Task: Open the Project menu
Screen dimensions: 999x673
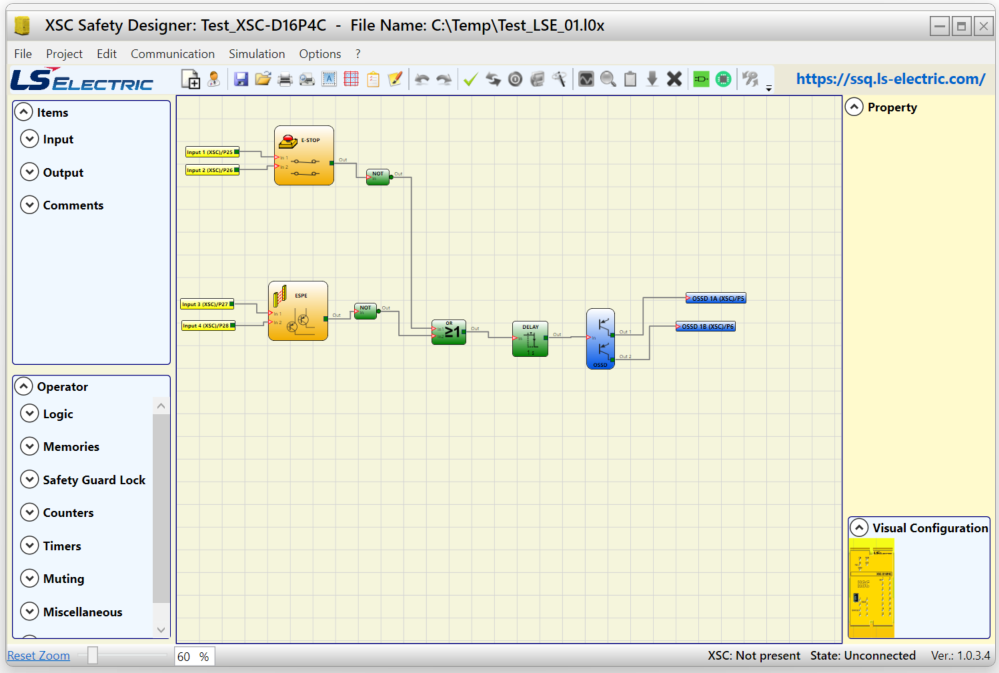Action: pyautogui.click(x=64, y=54)
